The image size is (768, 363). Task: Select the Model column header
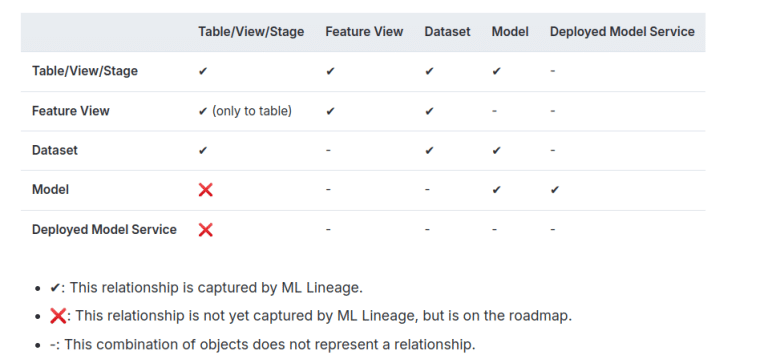click(x=510, y=32)
